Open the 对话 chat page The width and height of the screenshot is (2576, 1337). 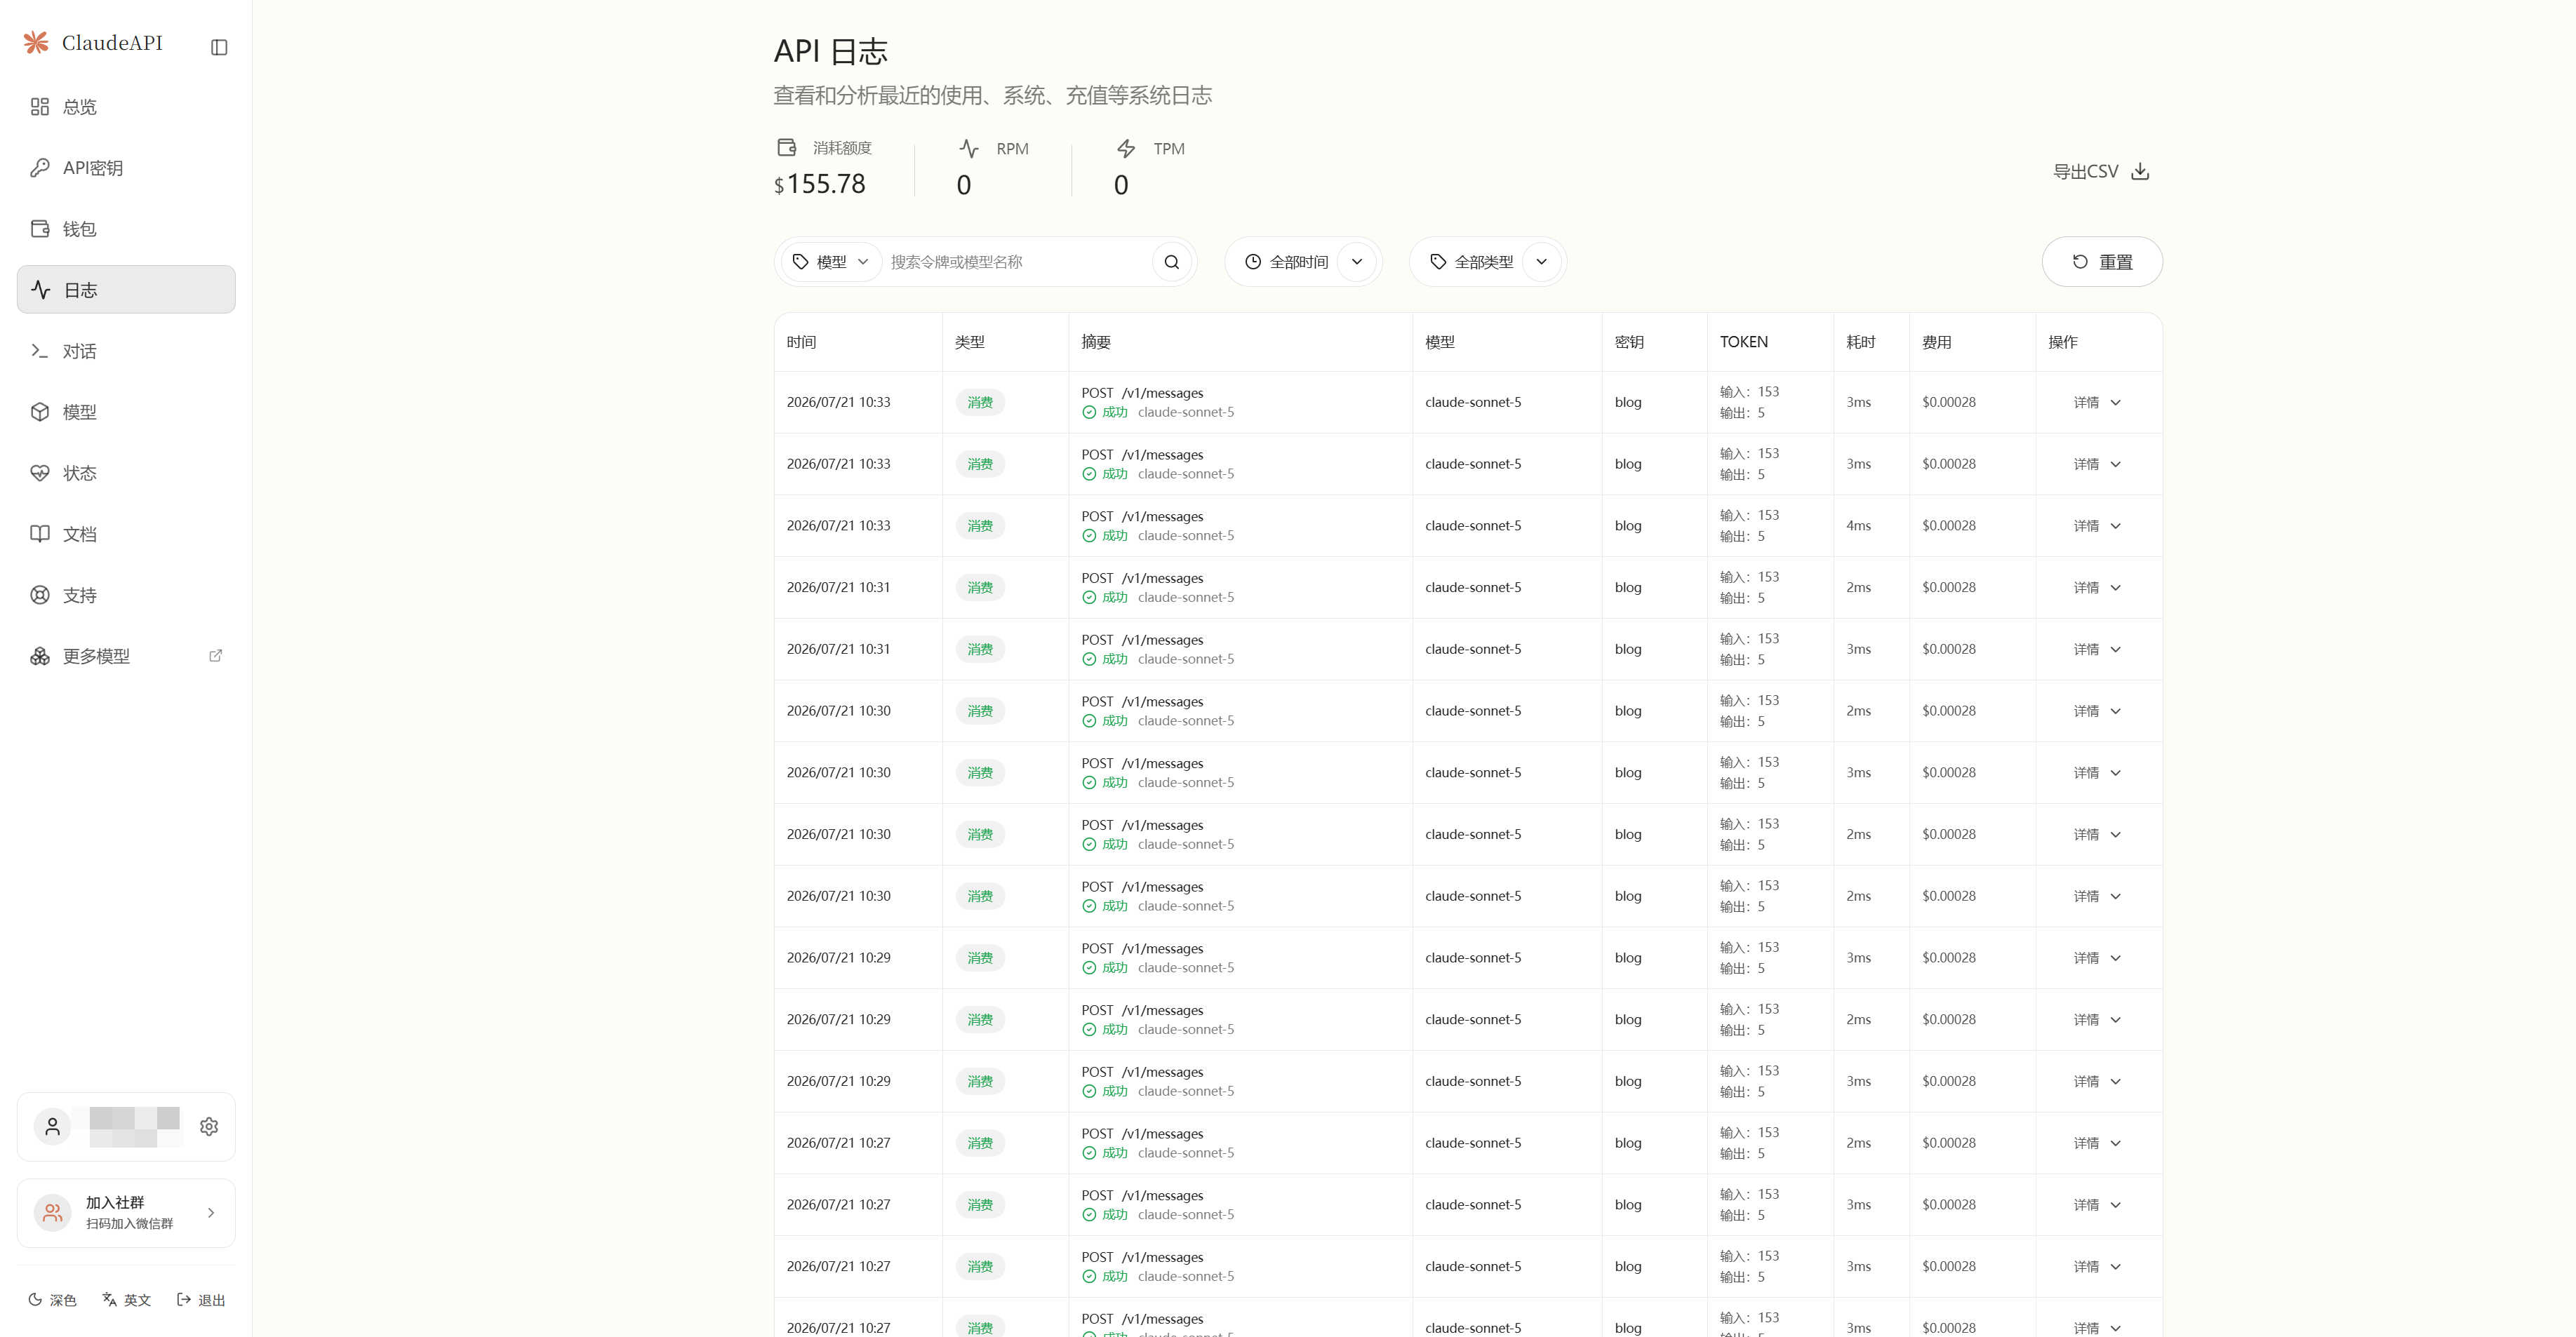(126, 351)
